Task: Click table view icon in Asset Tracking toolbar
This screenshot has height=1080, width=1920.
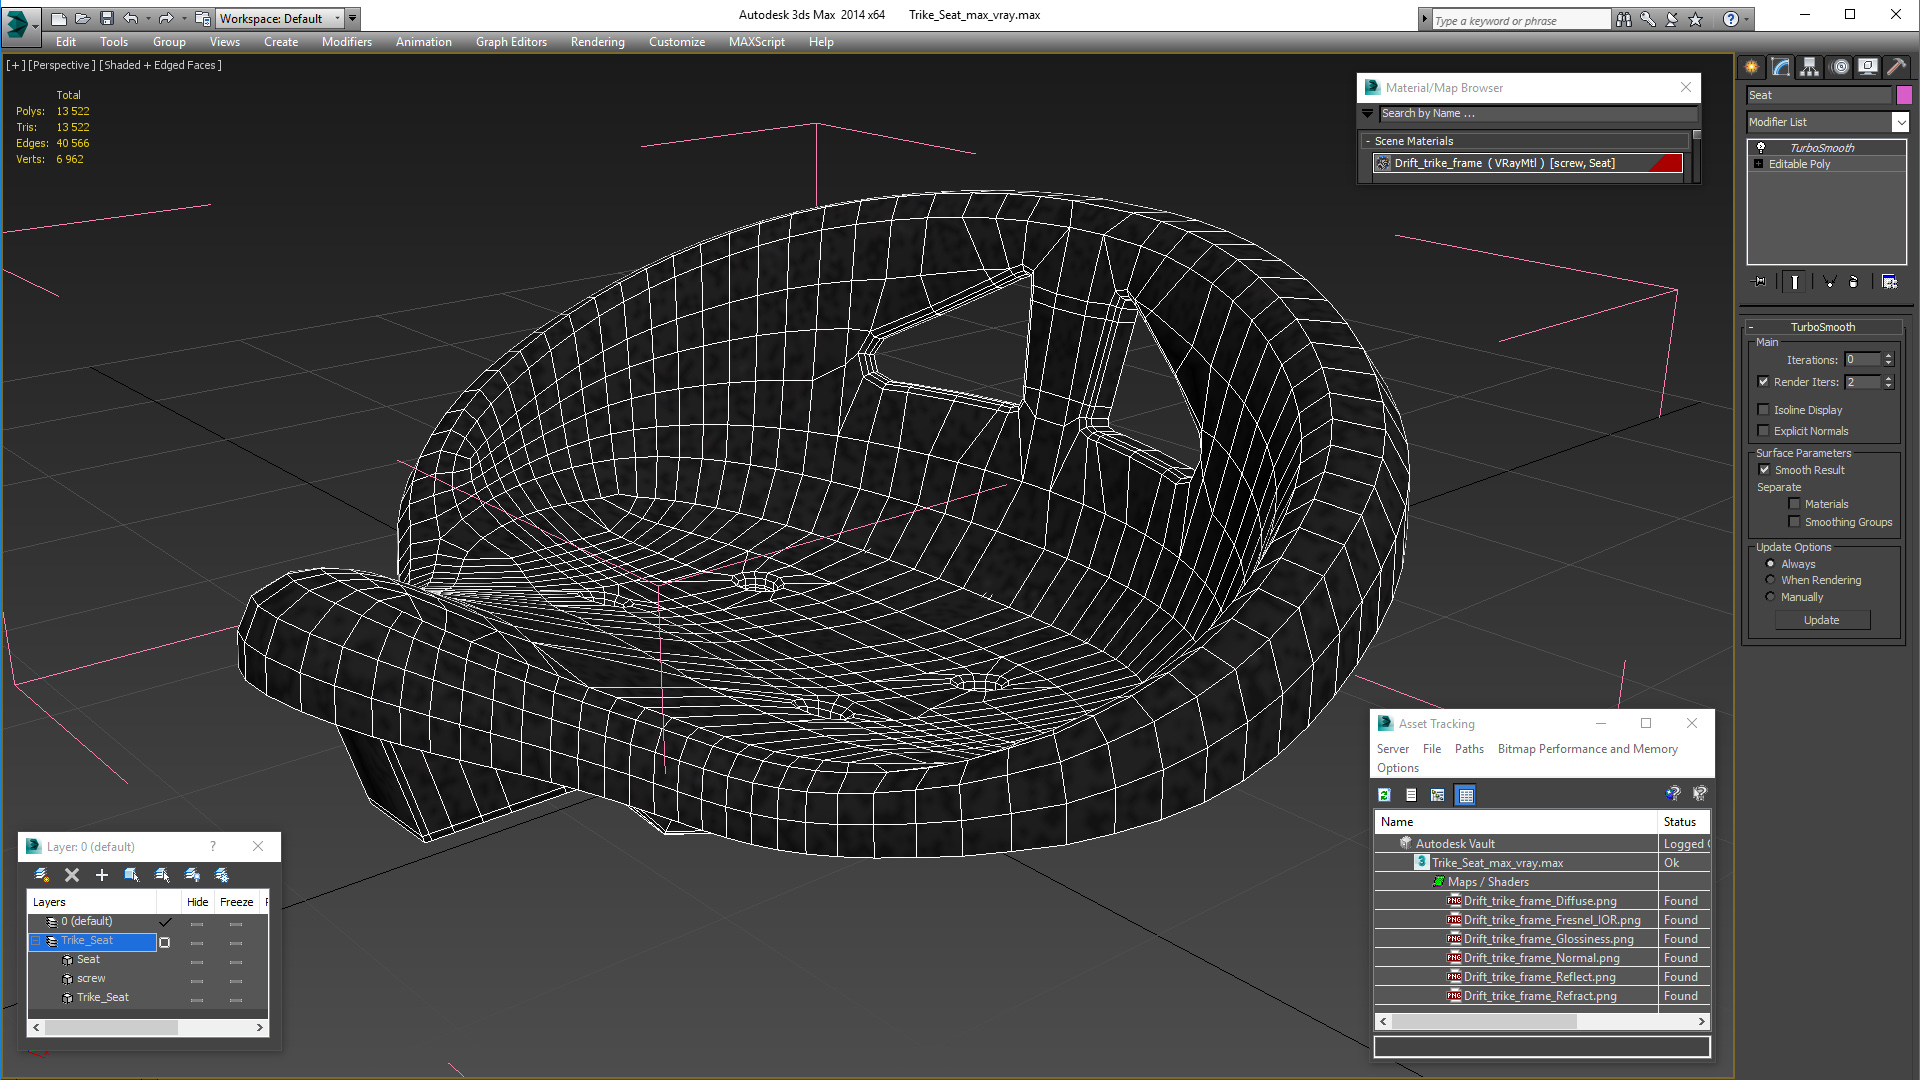Action: 1466,795
